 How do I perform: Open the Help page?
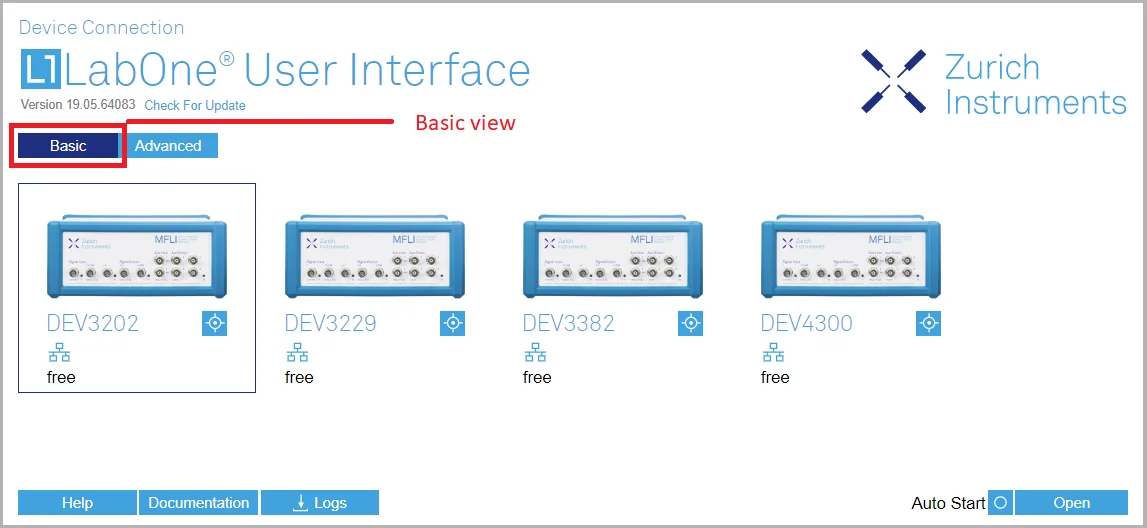click(x=78, y=503)
